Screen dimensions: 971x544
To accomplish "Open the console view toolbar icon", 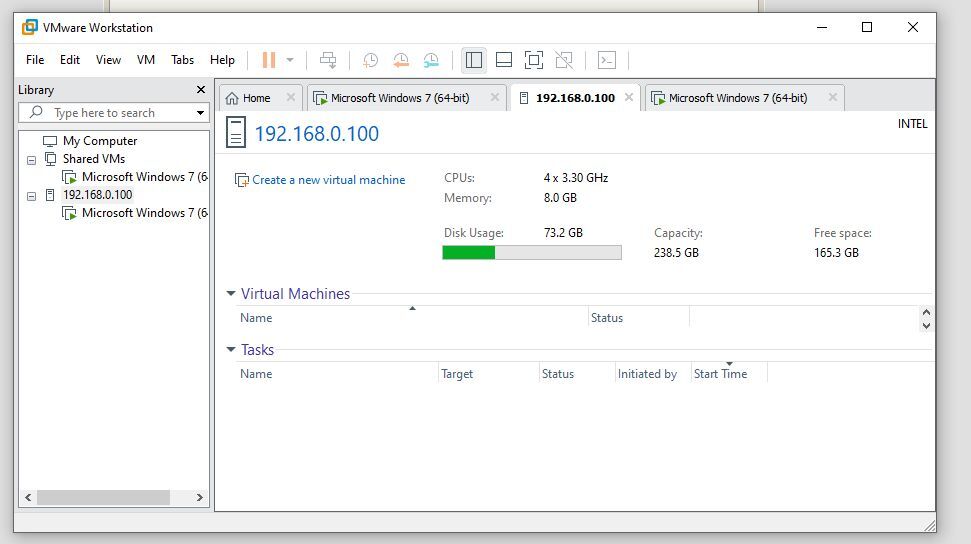I will point(607,60).
